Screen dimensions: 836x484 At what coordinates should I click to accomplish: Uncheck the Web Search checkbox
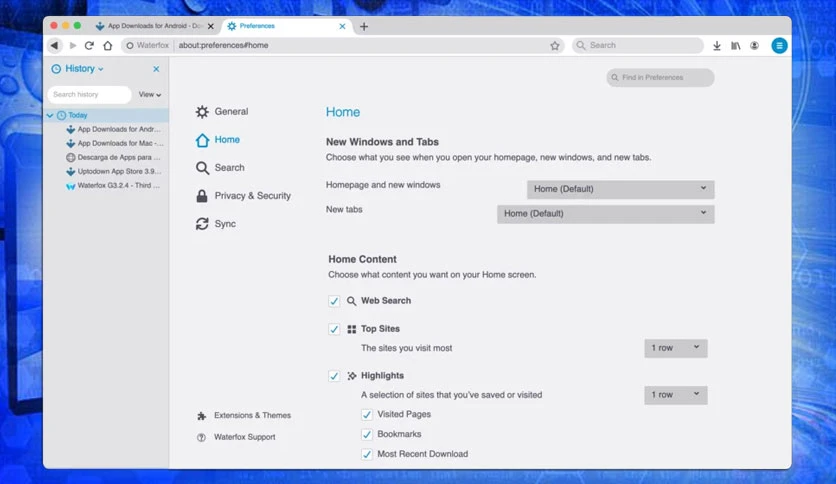click(334, 301)
